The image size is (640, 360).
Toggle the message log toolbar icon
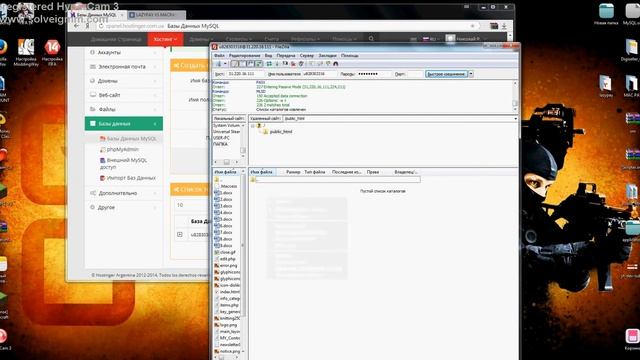point(234,64)
